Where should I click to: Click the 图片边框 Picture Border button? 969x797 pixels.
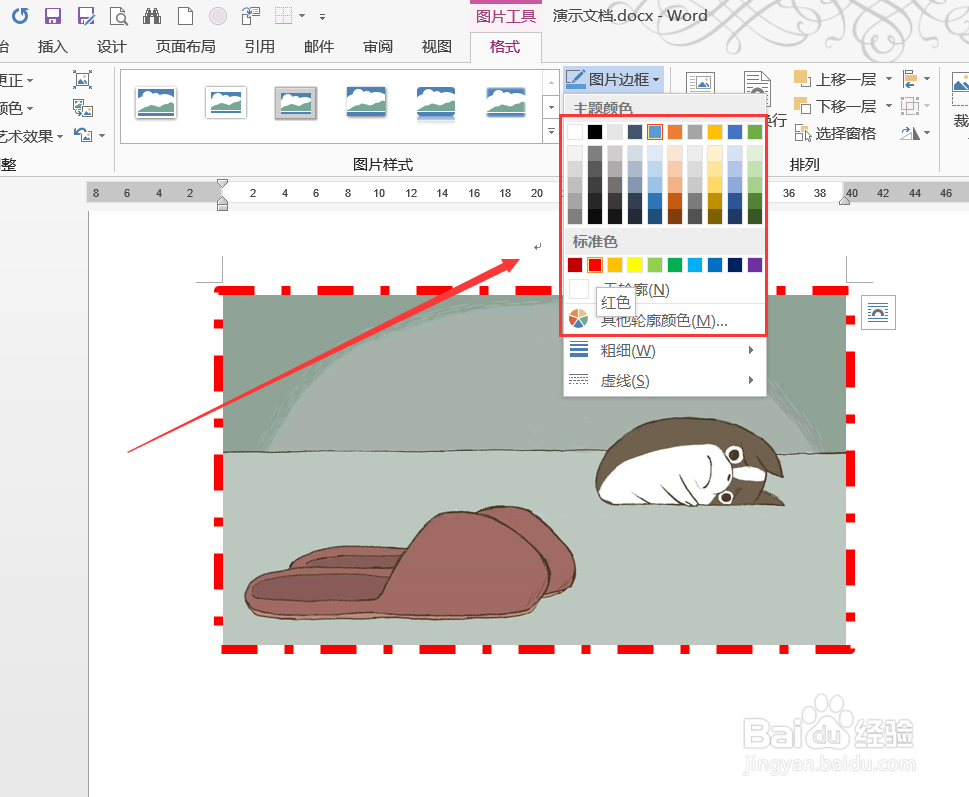[612, 80]
